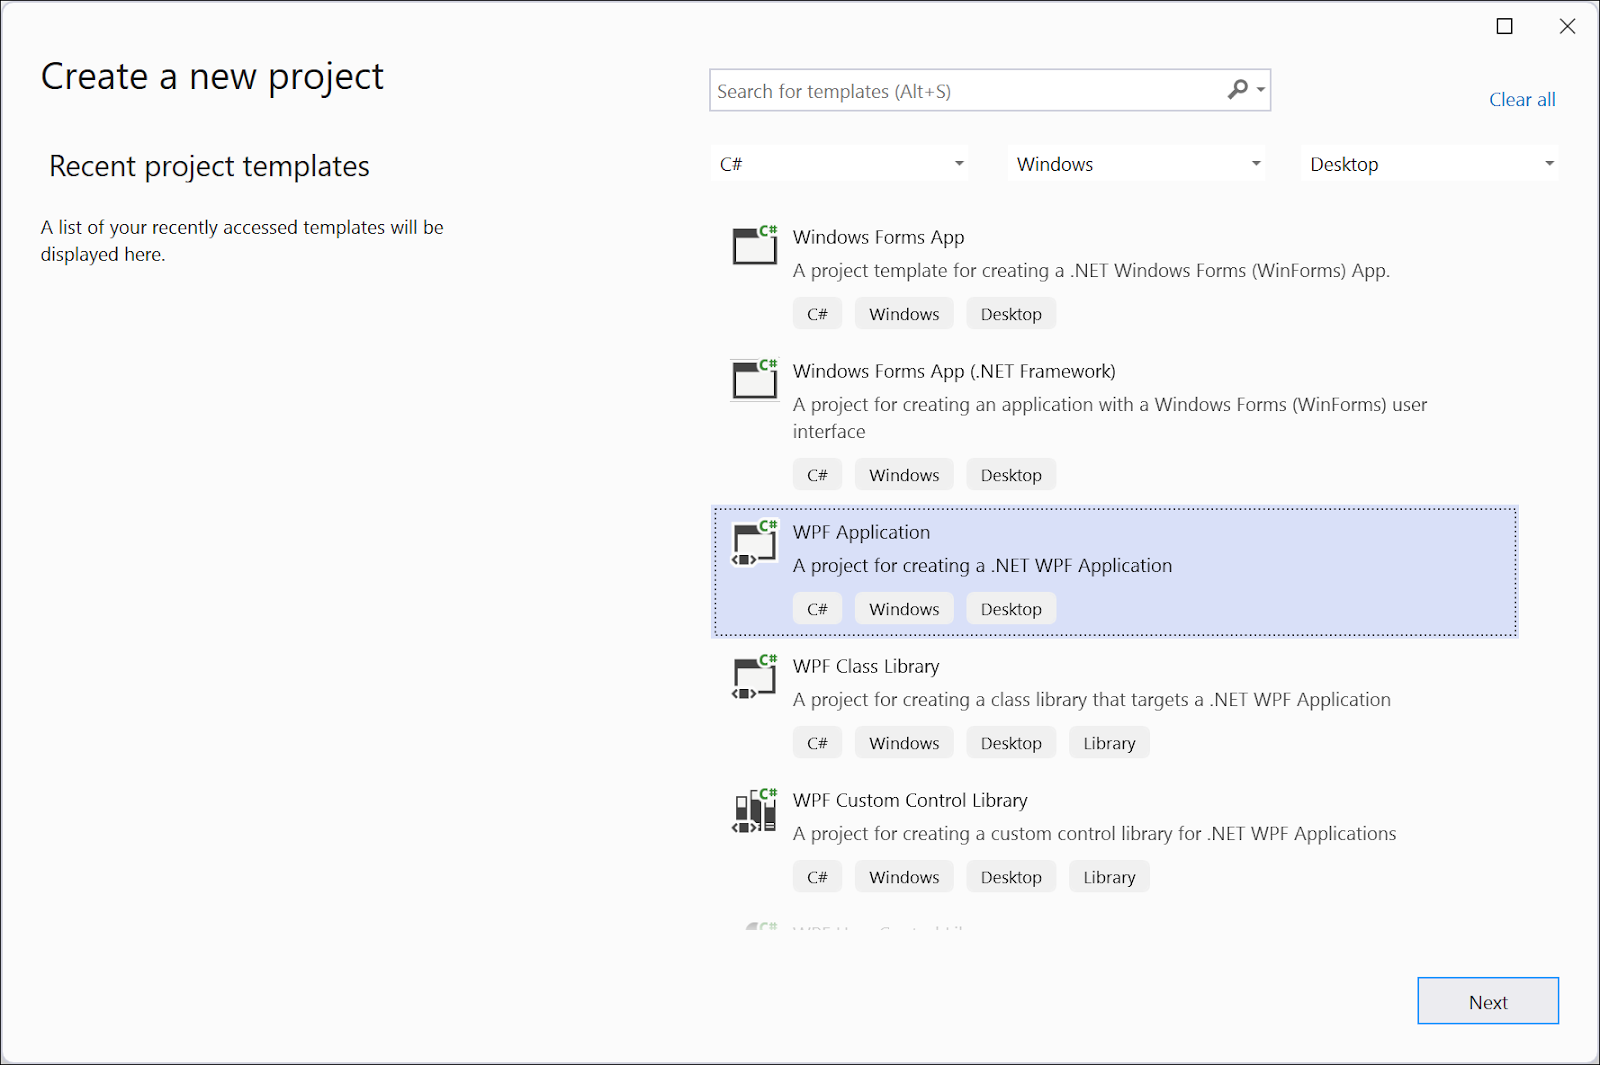Click the search magnifier icon

1237,90
